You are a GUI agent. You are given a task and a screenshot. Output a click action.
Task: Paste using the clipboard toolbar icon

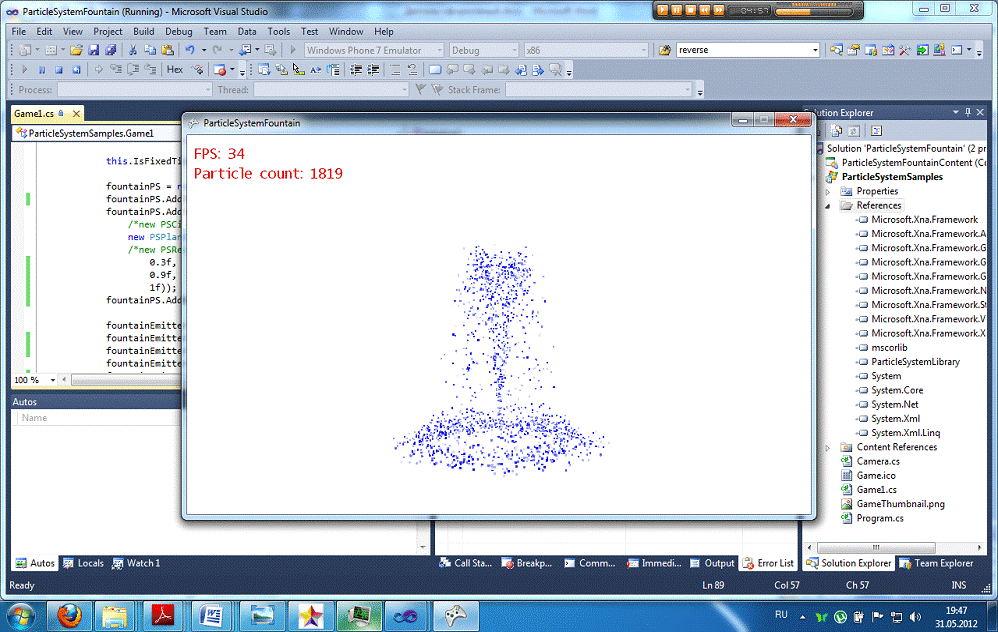tap(167, 50)
